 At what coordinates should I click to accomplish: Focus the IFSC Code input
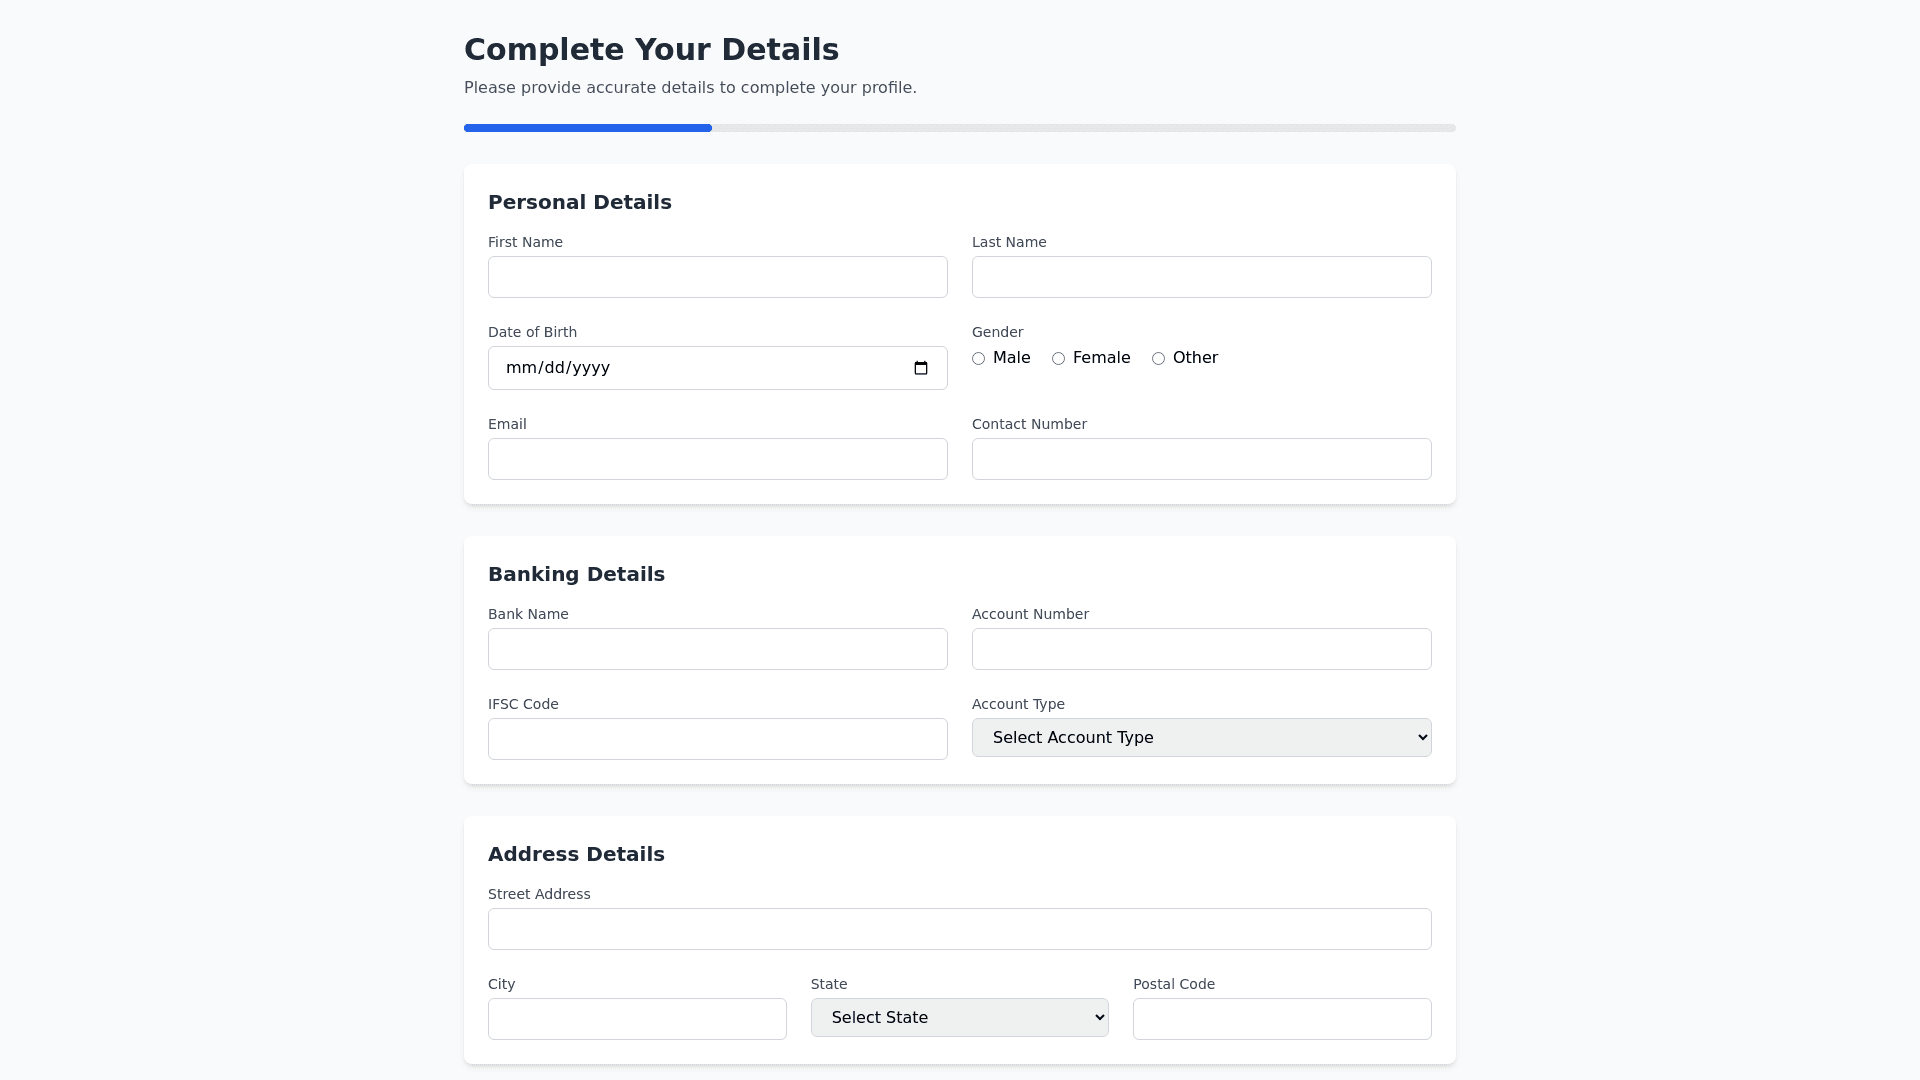click(x=717, y=739)
